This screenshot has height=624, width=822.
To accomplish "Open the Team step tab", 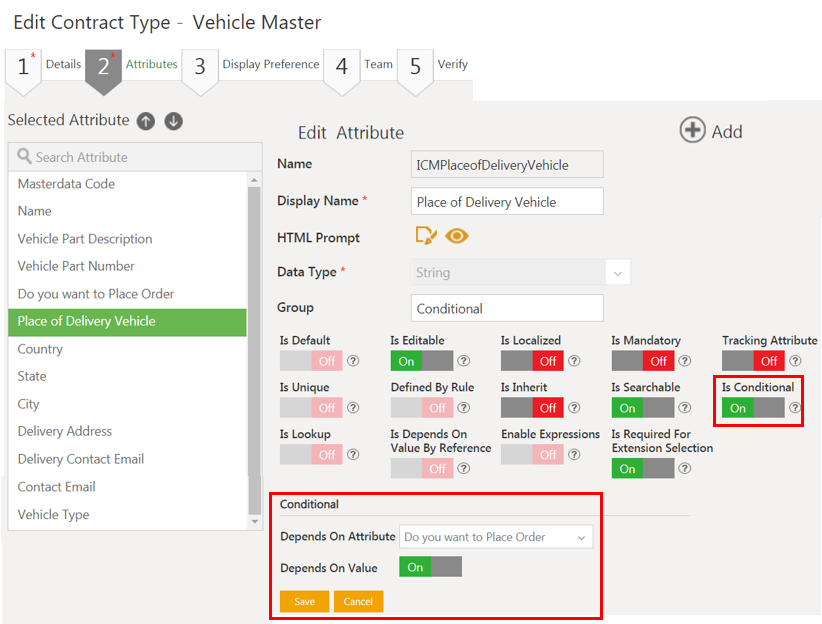I will point(377,65).
